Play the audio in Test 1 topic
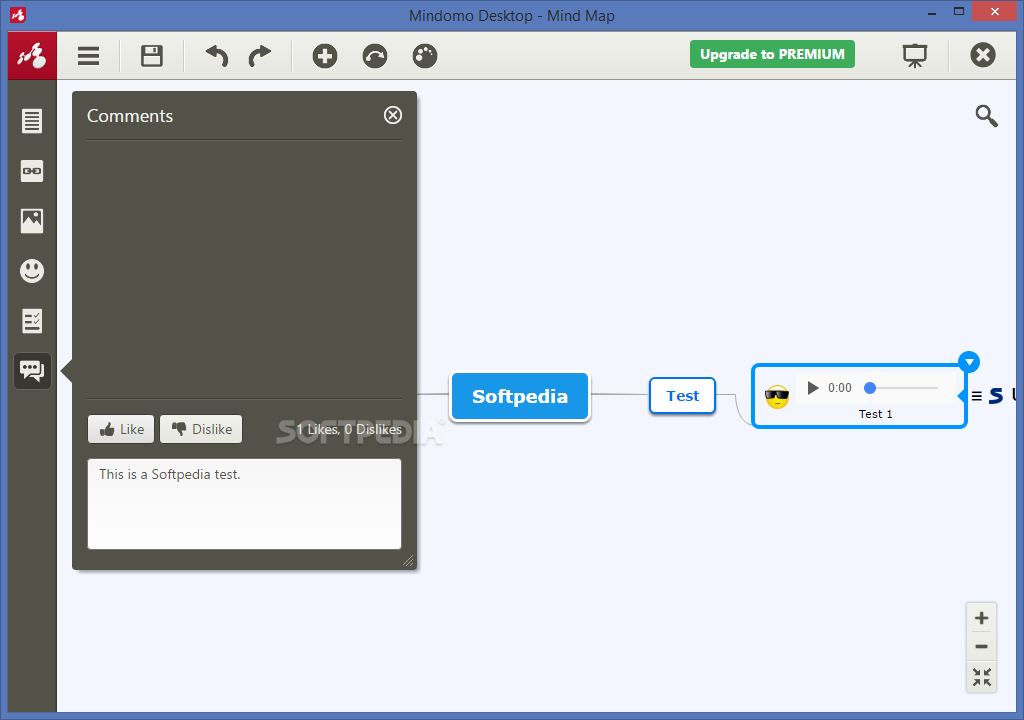 point(813,388)
